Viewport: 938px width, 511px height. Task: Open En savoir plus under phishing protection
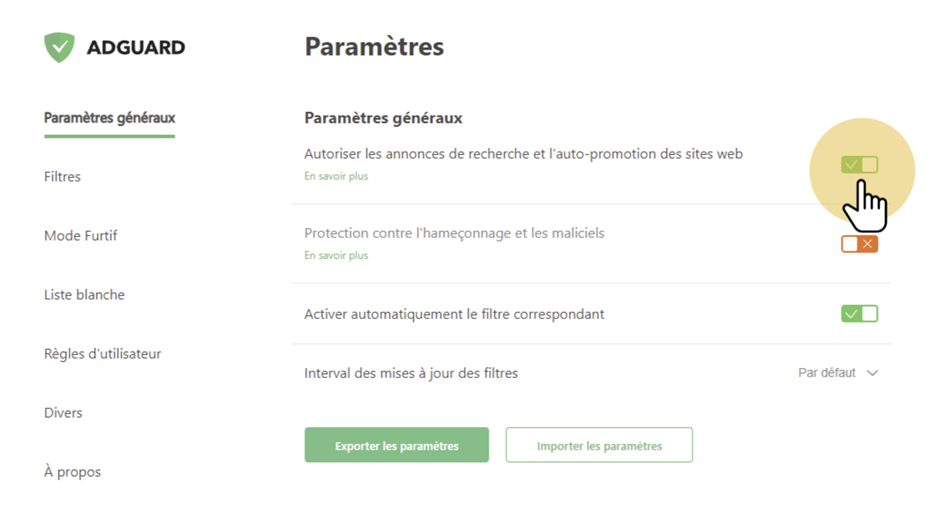pos(336,256)
